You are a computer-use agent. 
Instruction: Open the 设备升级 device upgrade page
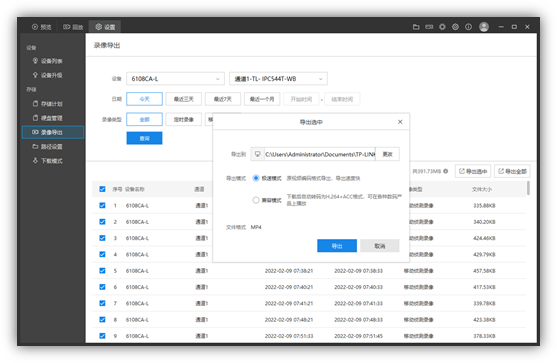48,75
